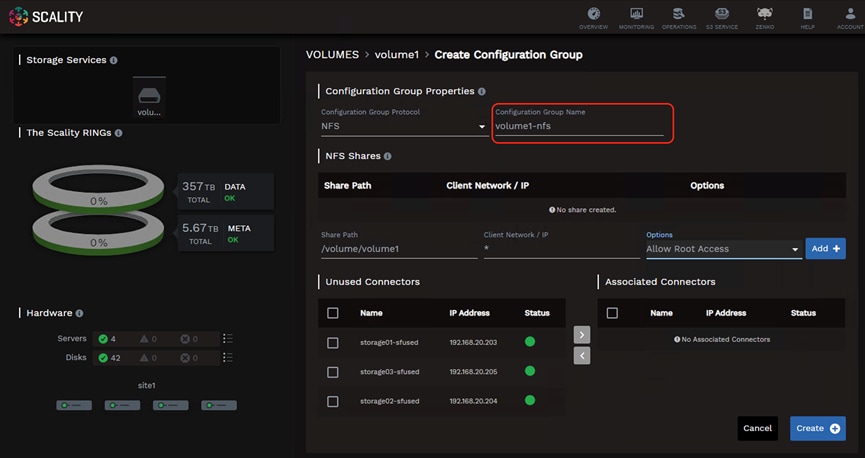The height and width of the screenshot is (458, 865).
Task: Click the Disks error count icon
Action: click(185, 358)
